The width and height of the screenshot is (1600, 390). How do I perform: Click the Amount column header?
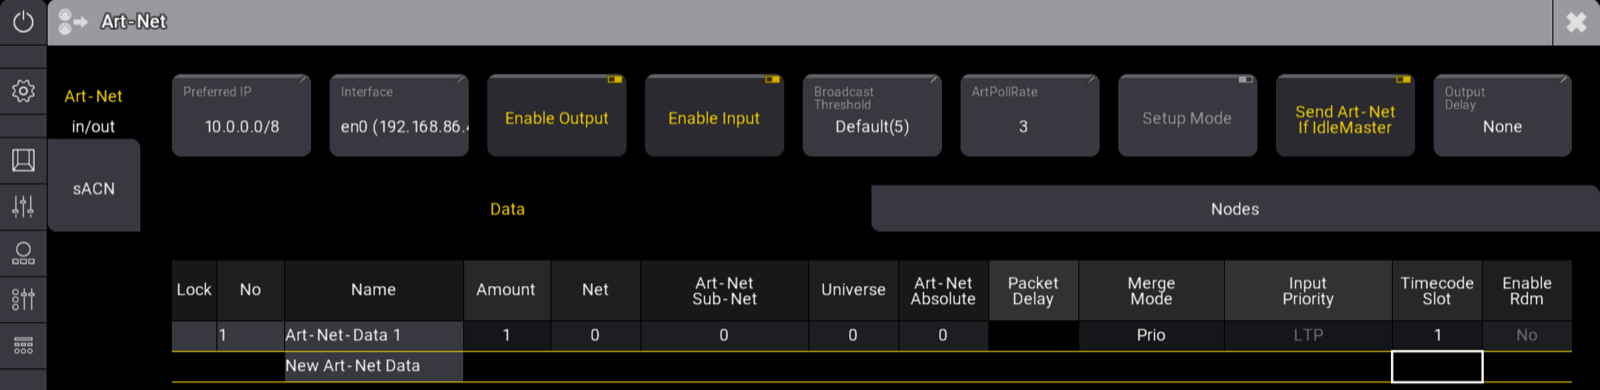click(x=506, y=290)
